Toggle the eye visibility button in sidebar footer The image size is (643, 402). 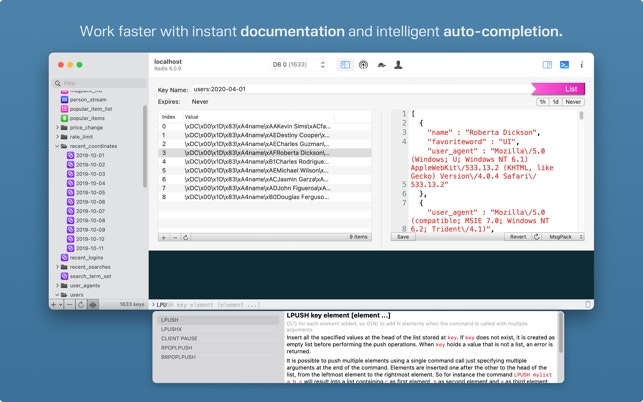click(93, 305)
